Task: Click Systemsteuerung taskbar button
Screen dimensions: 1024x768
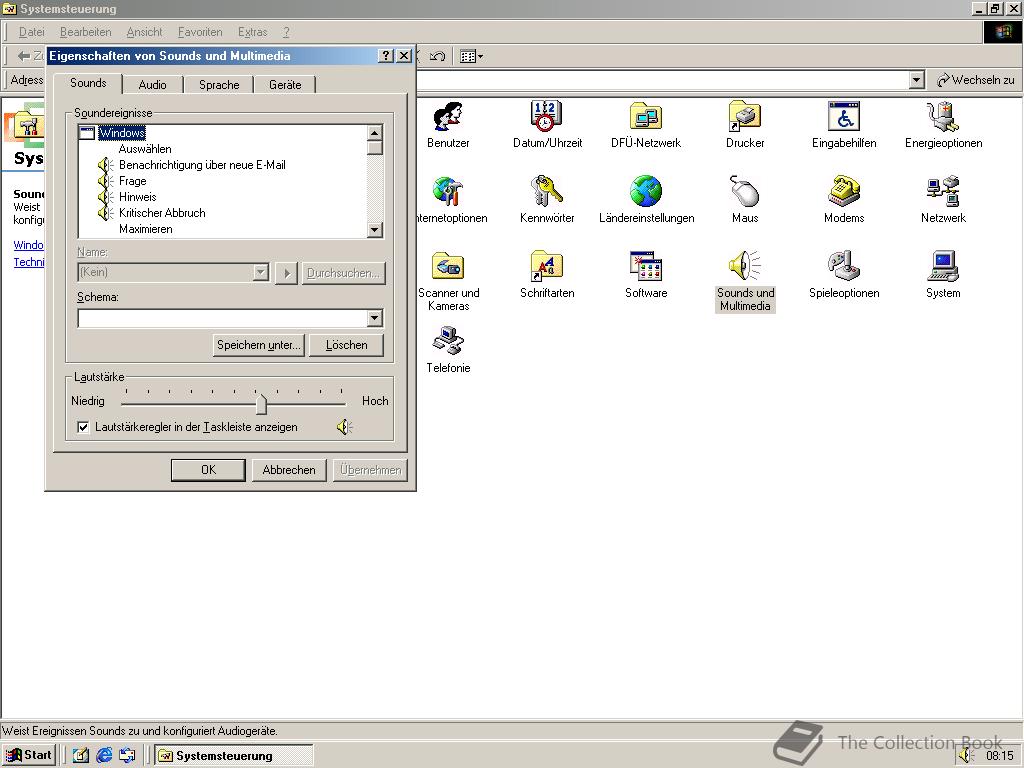Action: (234, 756)
